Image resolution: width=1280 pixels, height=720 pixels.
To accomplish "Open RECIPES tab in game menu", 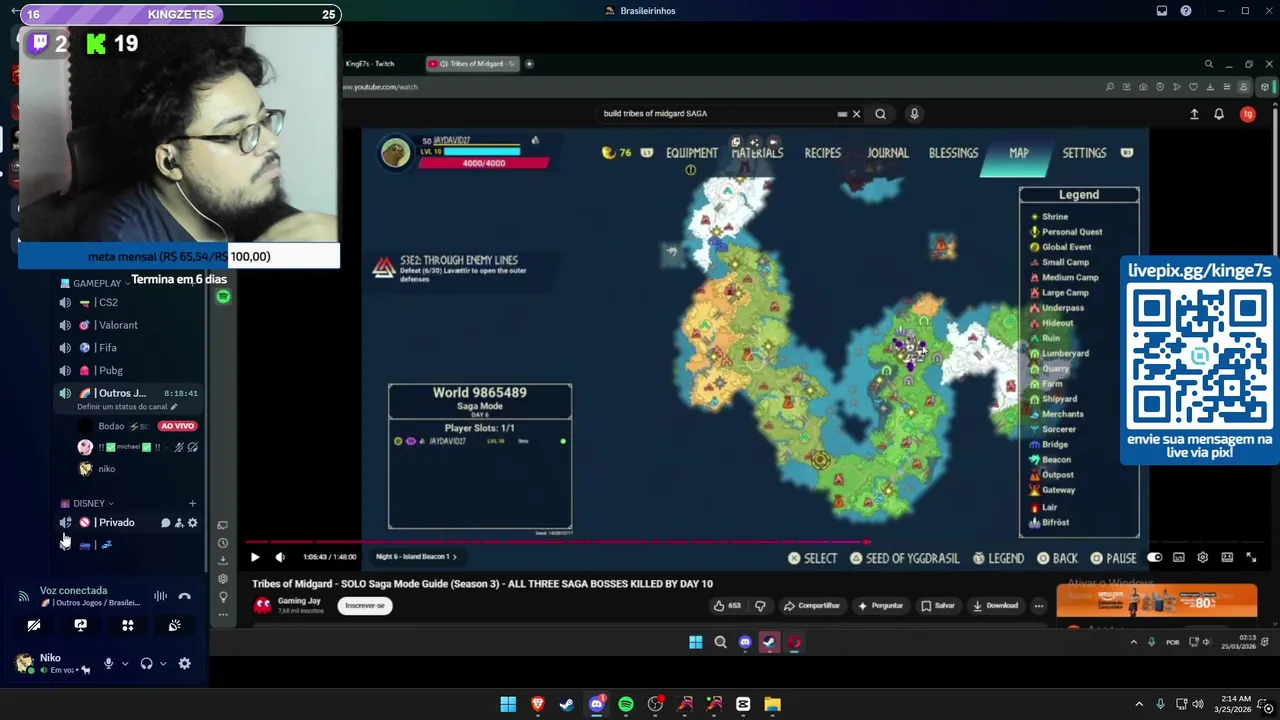I will point(823,153).
